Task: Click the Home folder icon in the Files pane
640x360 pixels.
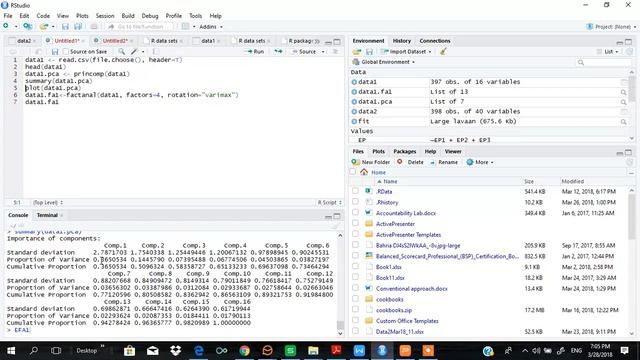Action: pyautogui.click(x=364, y=172)
